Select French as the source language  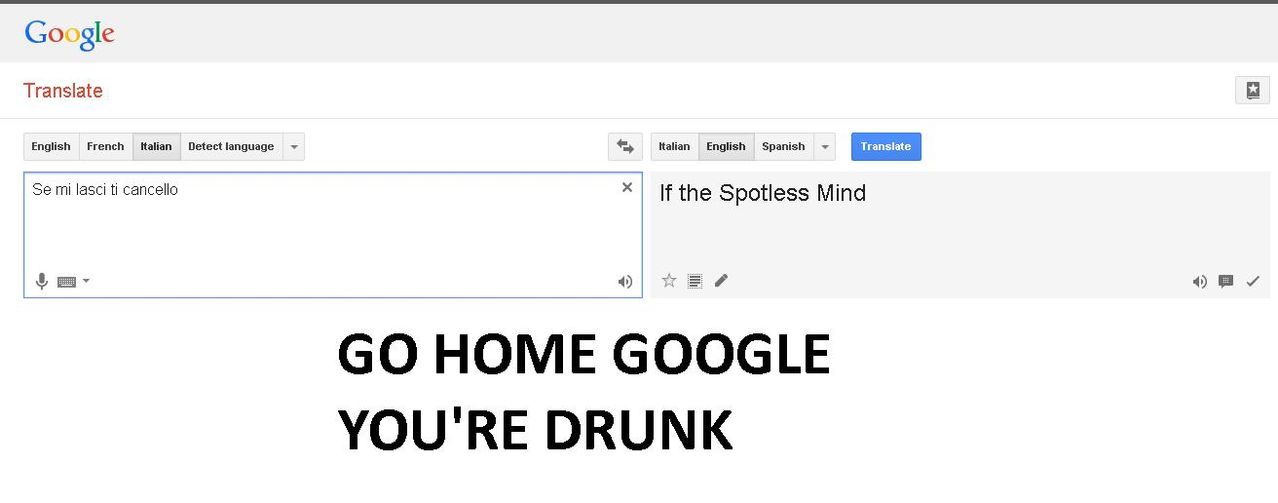click(x=105, y=147)
